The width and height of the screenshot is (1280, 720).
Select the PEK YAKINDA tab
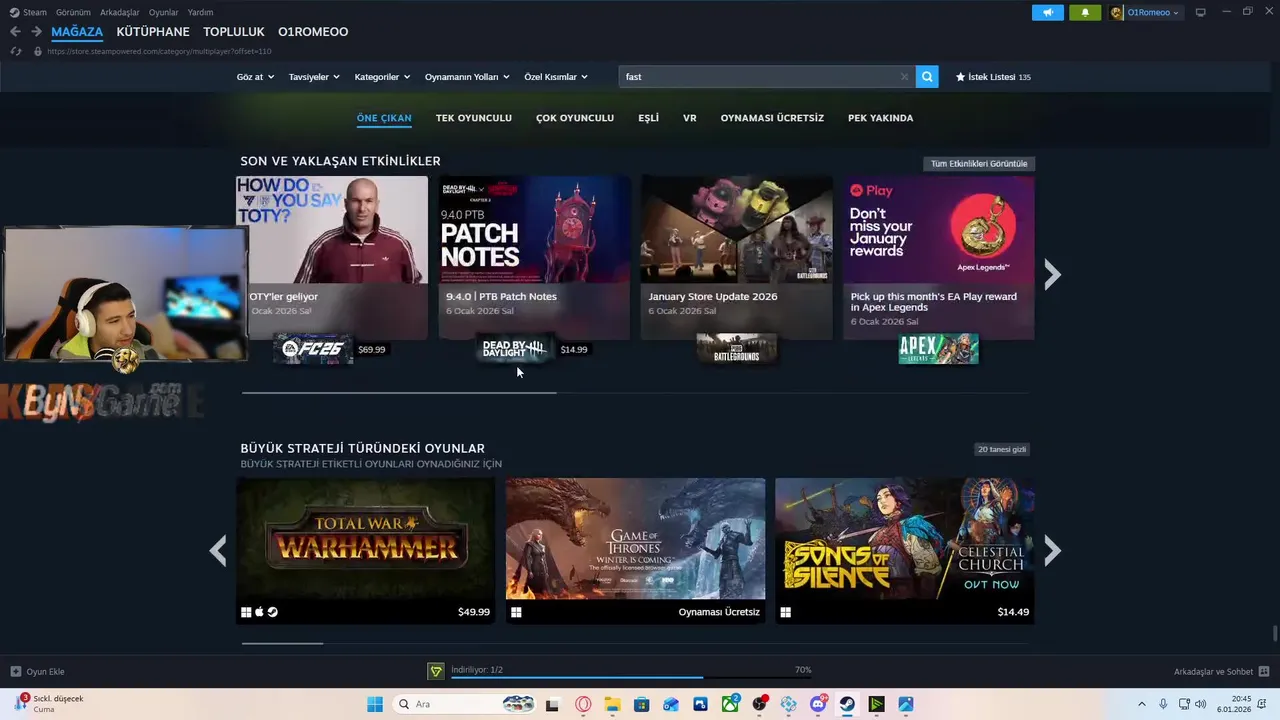pos(881,118)
